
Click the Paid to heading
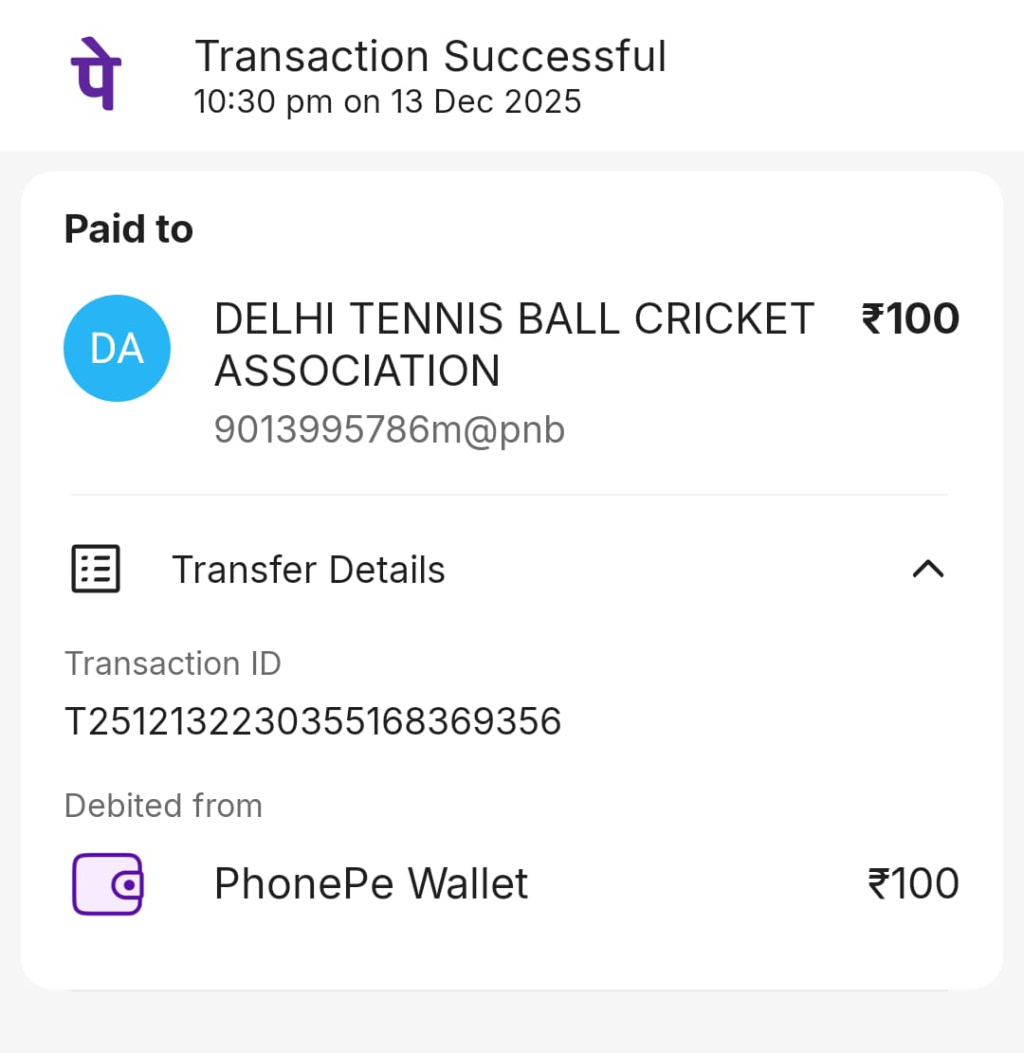(129, 230)
